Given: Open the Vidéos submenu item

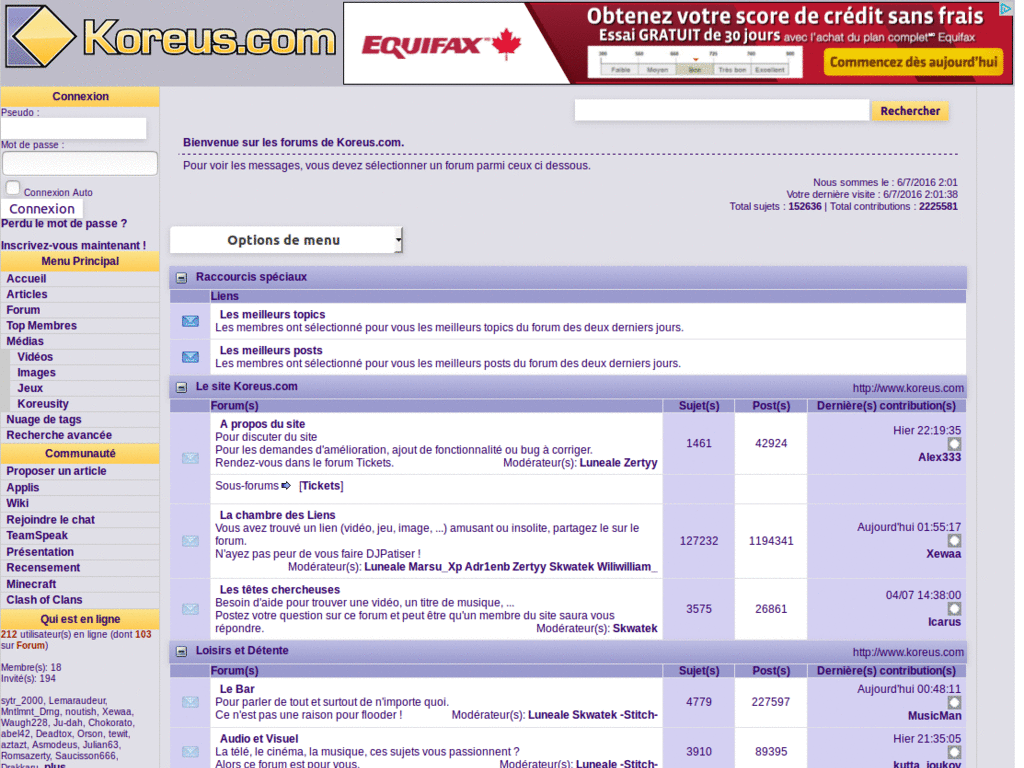Looking at the screenshot, I should tap(35, 357).
